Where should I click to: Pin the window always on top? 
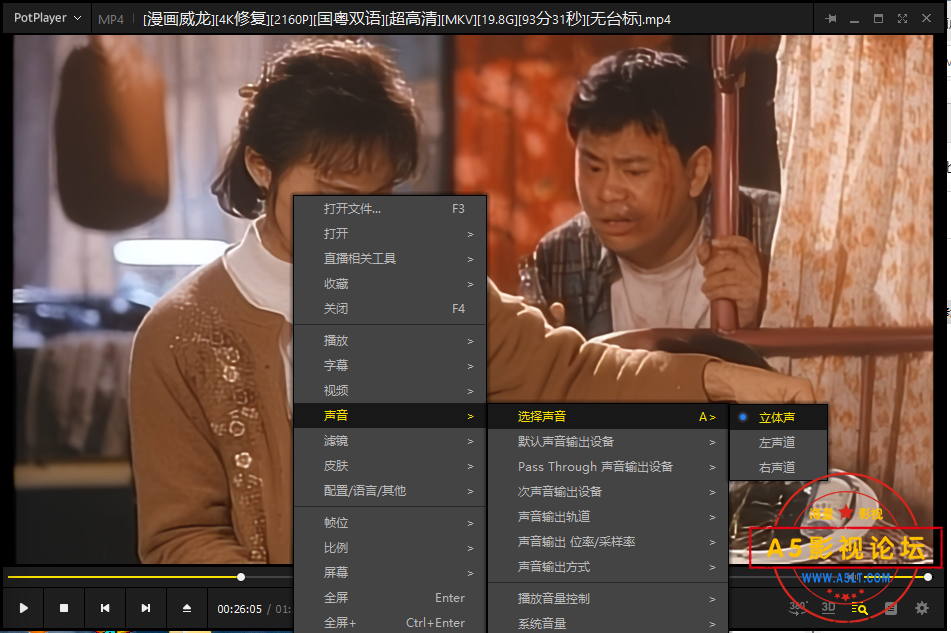[831, 19]
